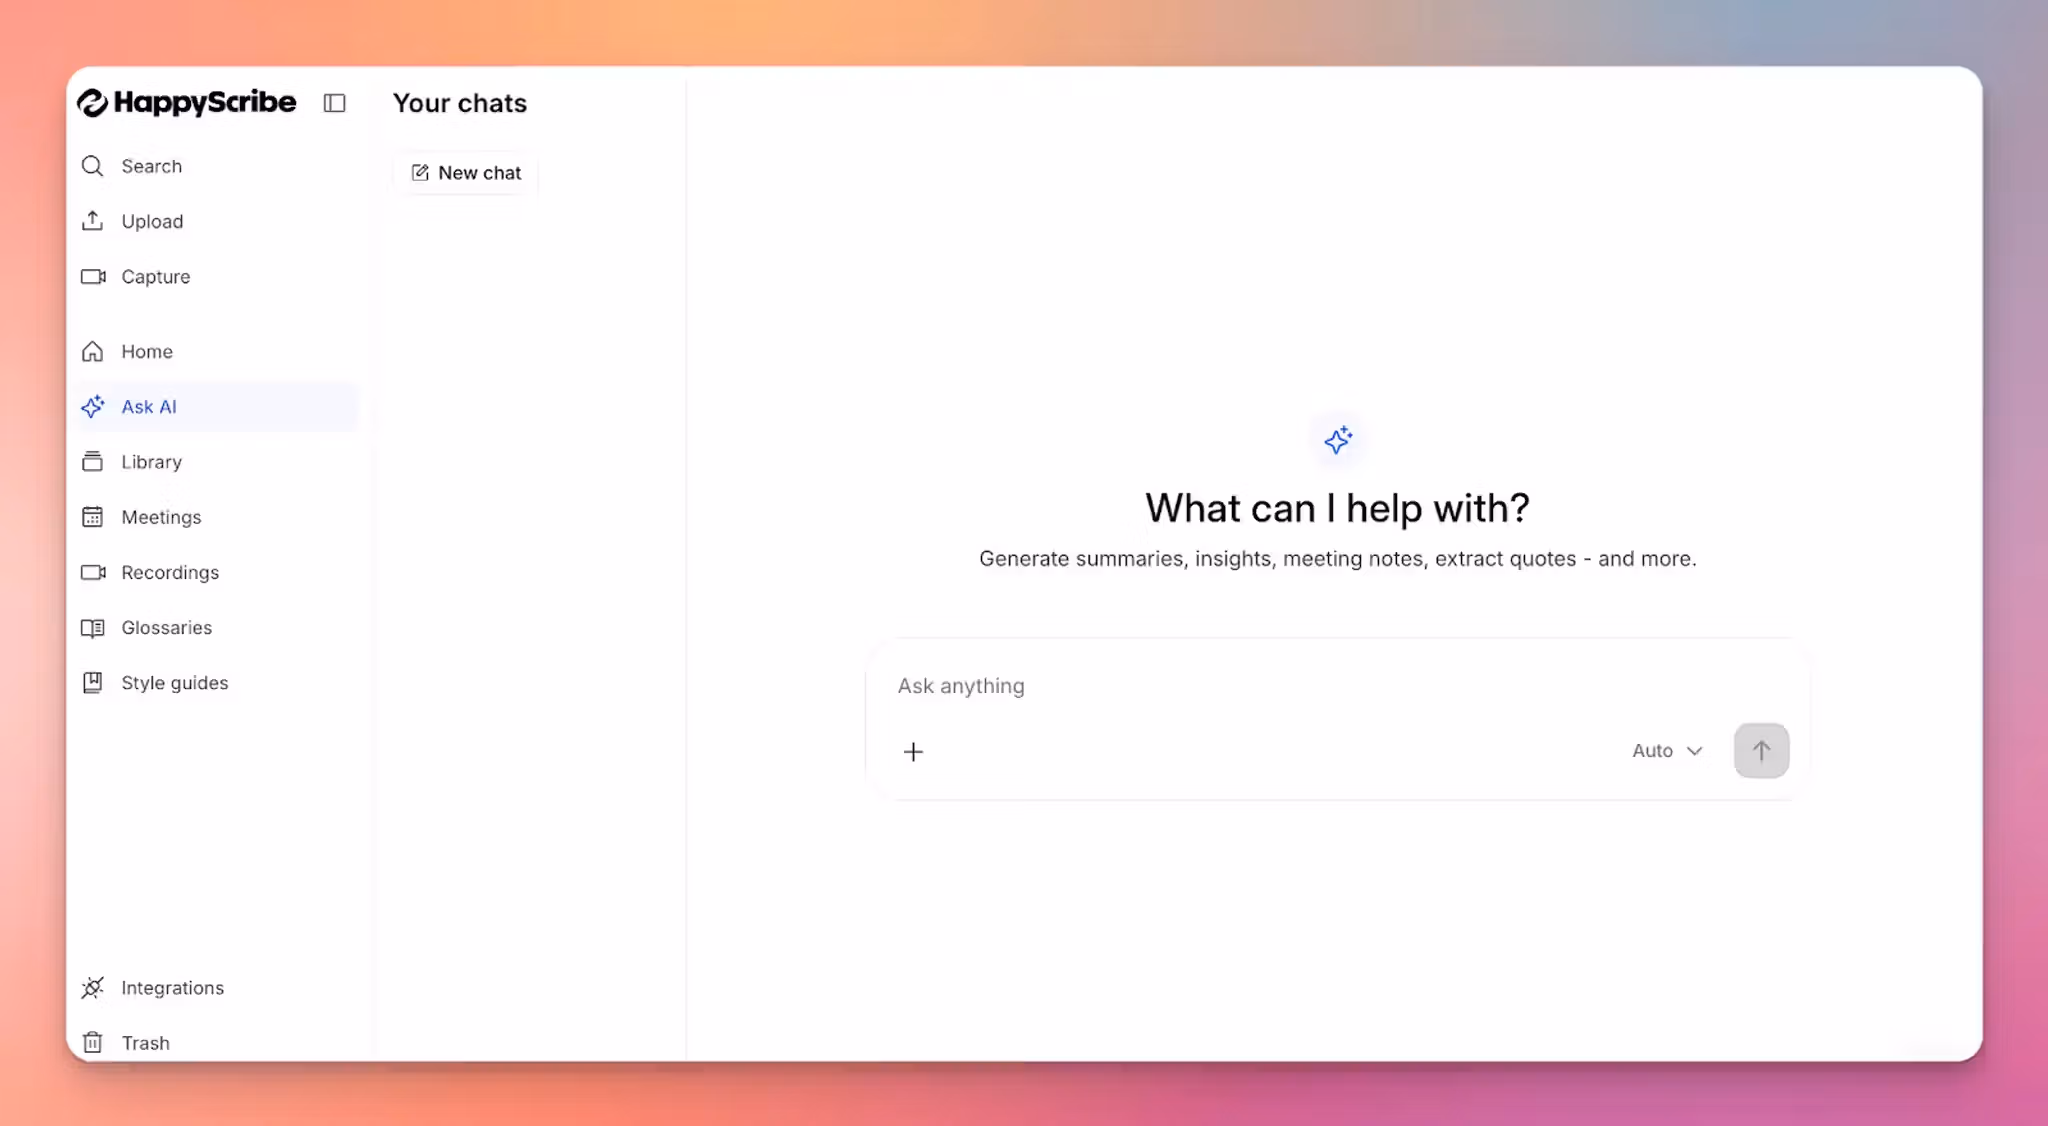This screenshot has width=2048, height=1126.
Task: Open the Auto model selector dropdown
Action: pos(1664,750)
